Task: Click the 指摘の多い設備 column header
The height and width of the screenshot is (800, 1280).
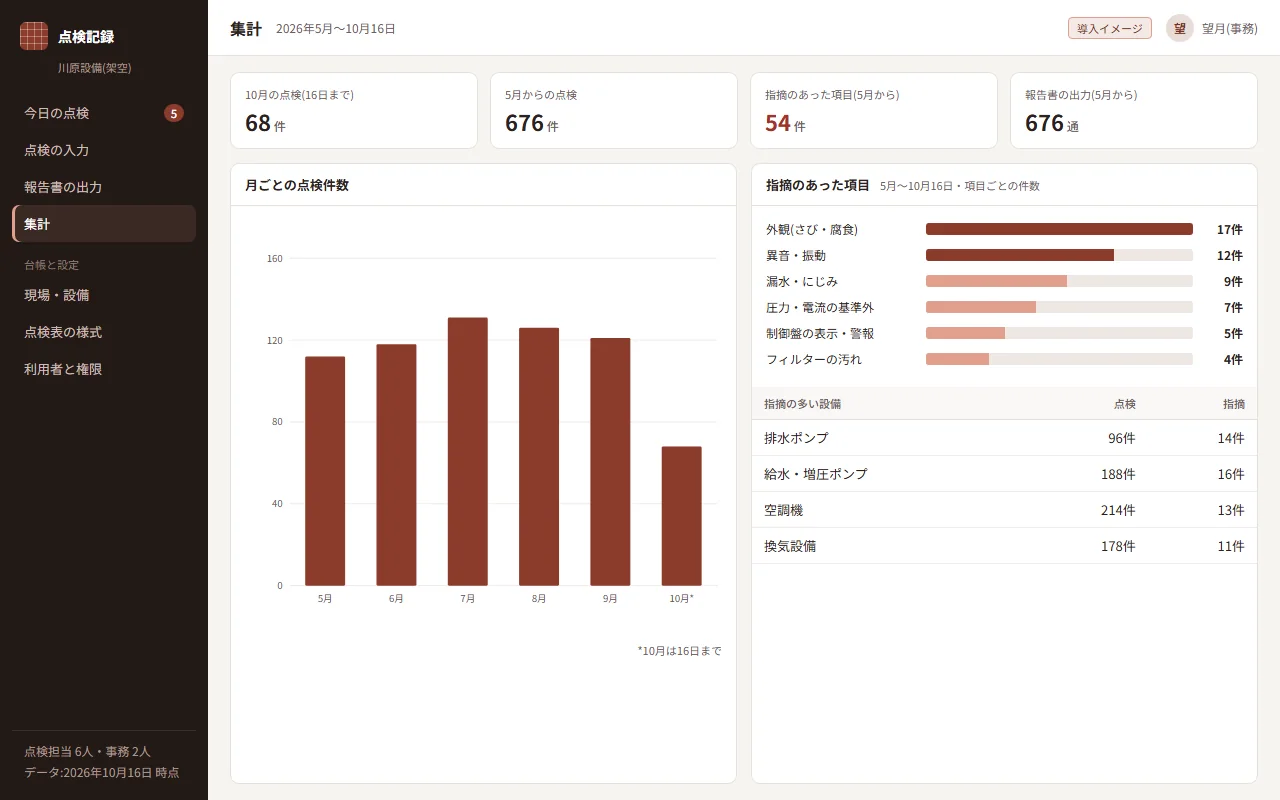Action: point(802,404)
